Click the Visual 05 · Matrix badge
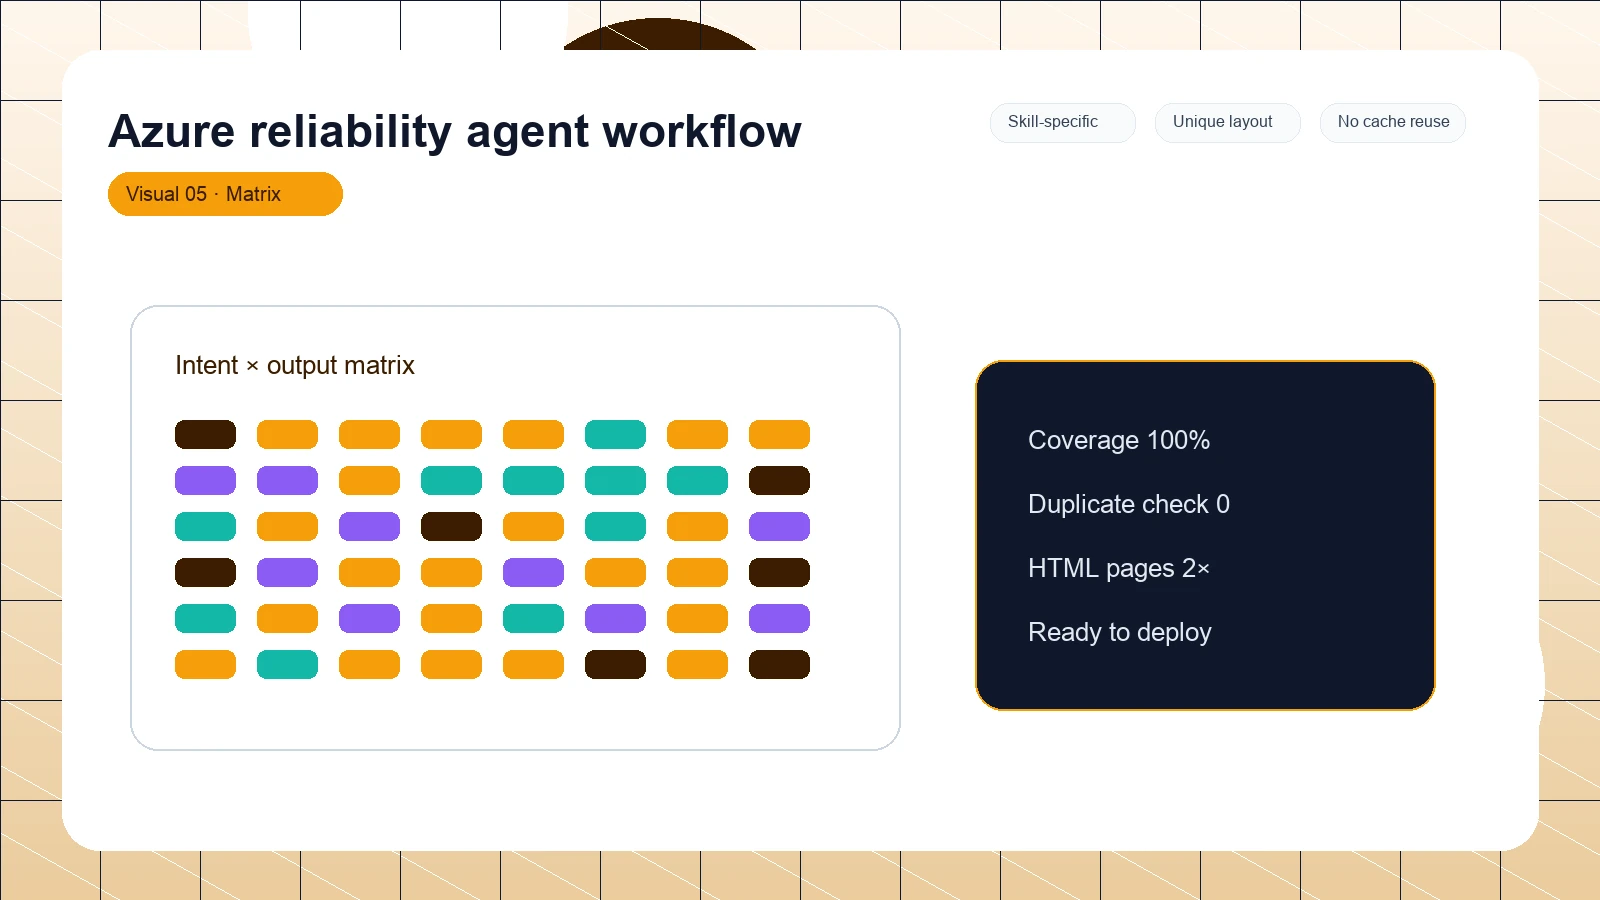 coord(225,194)
